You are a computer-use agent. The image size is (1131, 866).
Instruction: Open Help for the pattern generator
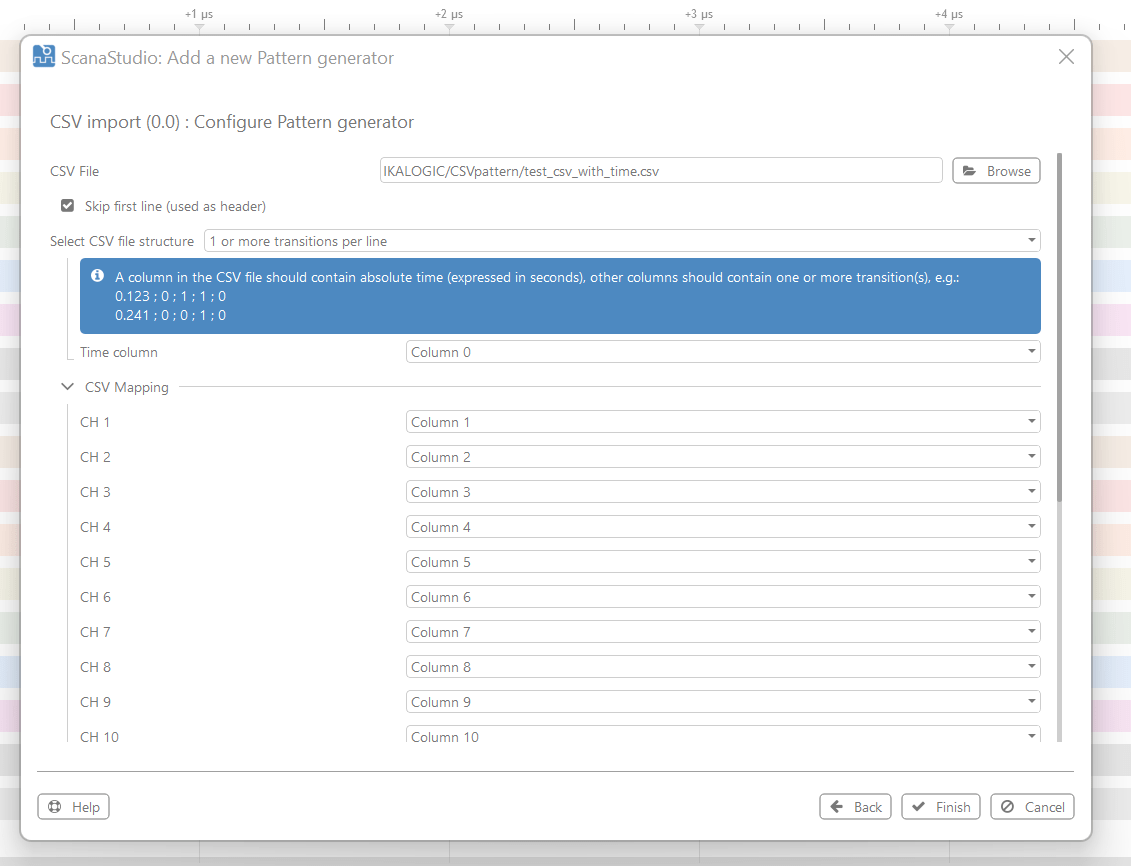tap(73, 807)
